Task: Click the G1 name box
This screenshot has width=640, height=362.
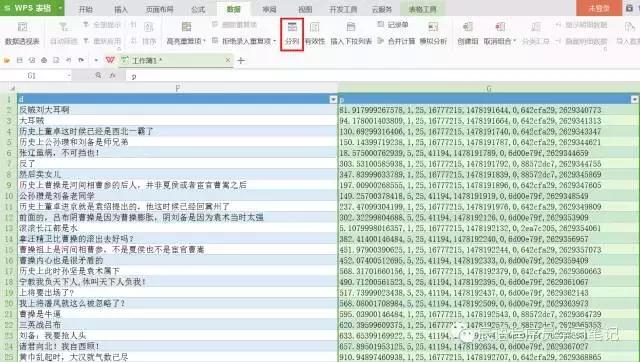Action: coord(32,76)
